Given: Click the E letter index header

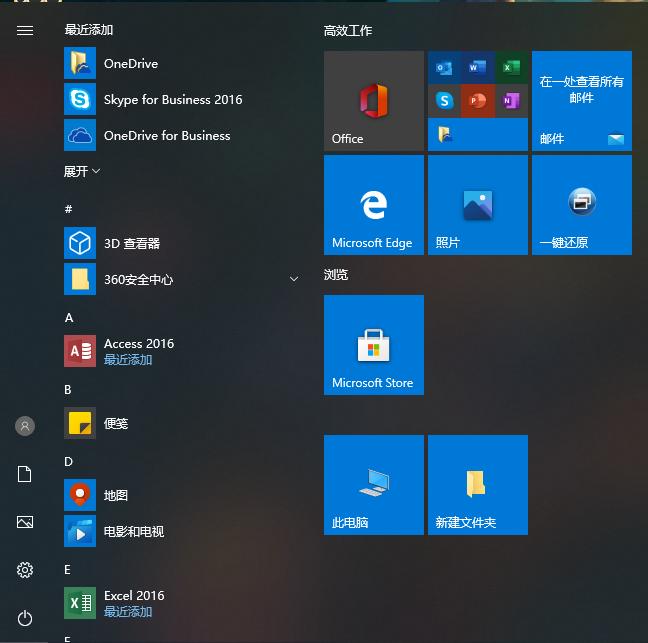Looking at the screenshot, I should point(68,569).
